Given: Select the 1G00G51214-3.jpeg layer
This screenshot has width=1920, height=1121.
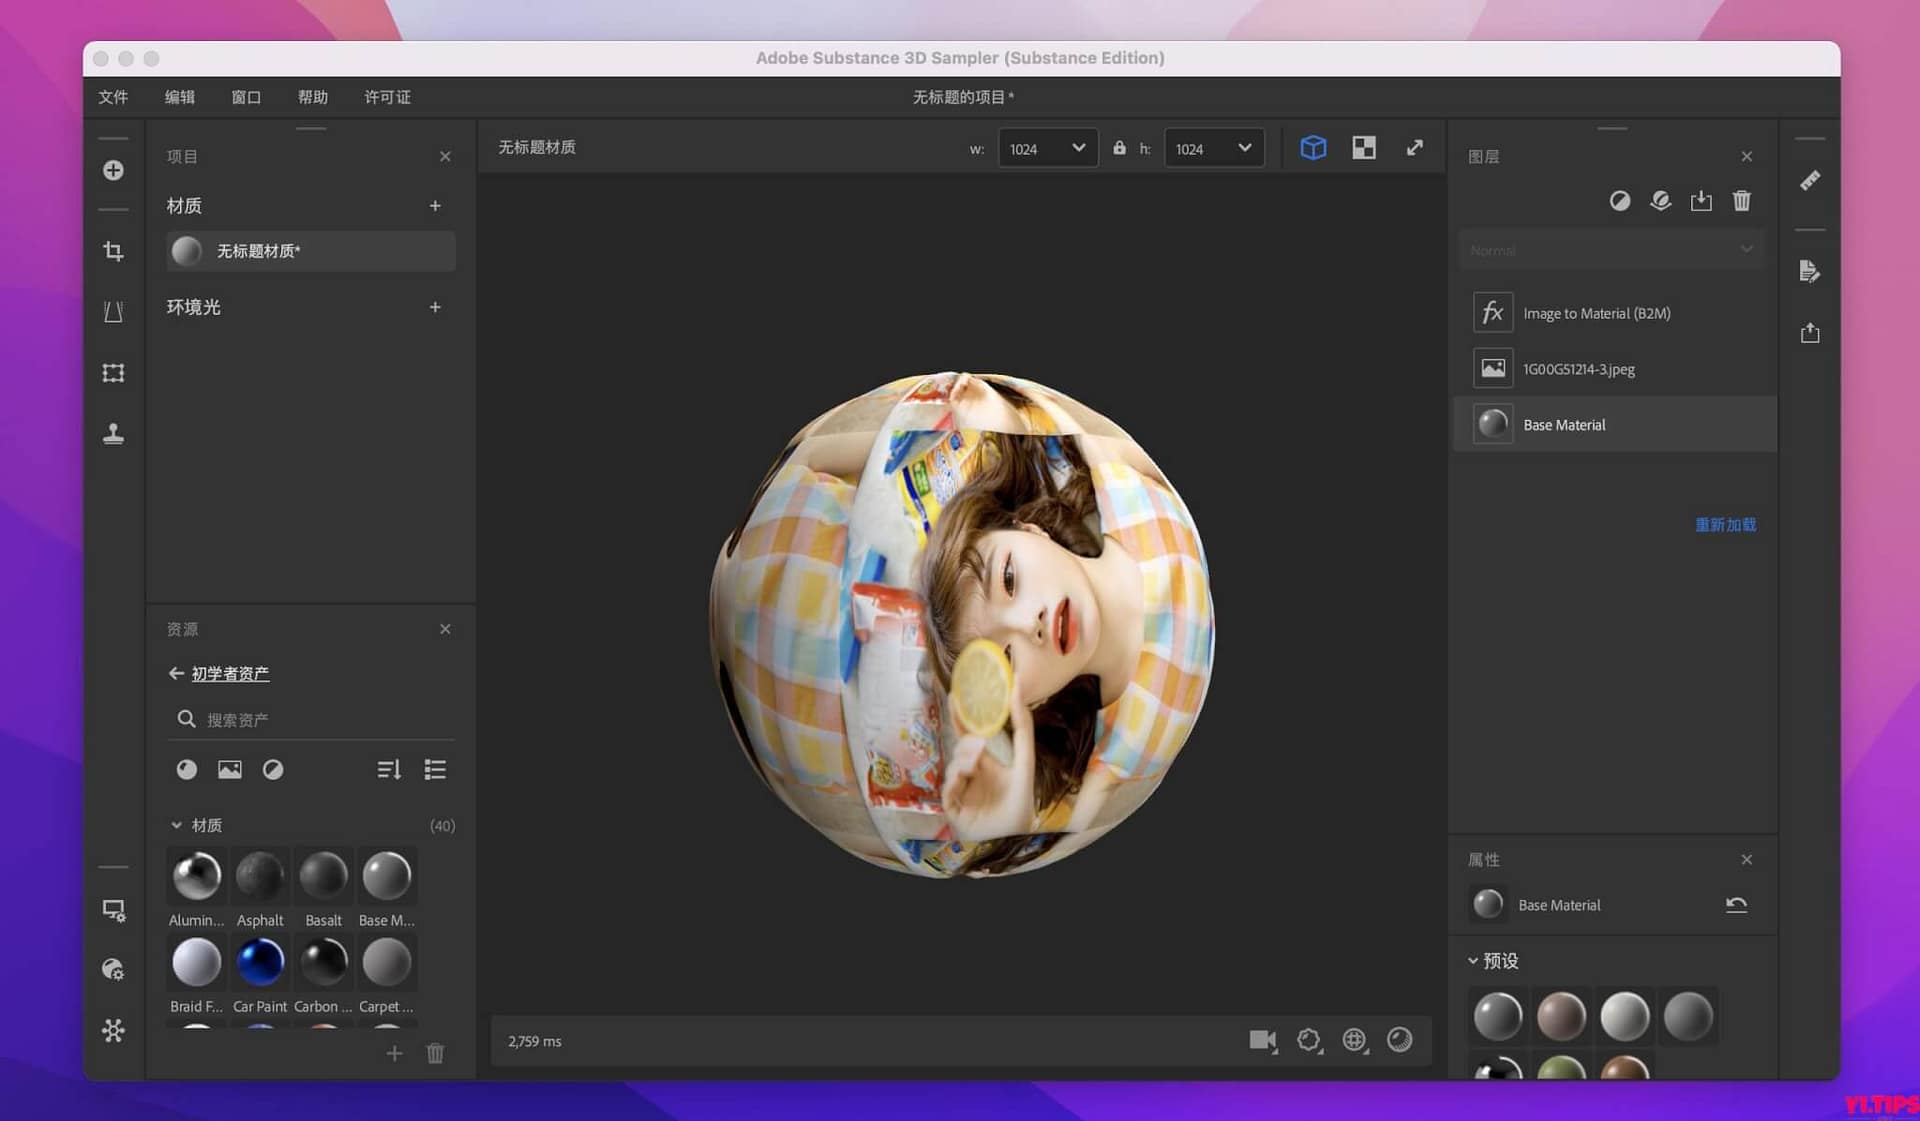Looking at the screenshot, I should pos(1580,368).
